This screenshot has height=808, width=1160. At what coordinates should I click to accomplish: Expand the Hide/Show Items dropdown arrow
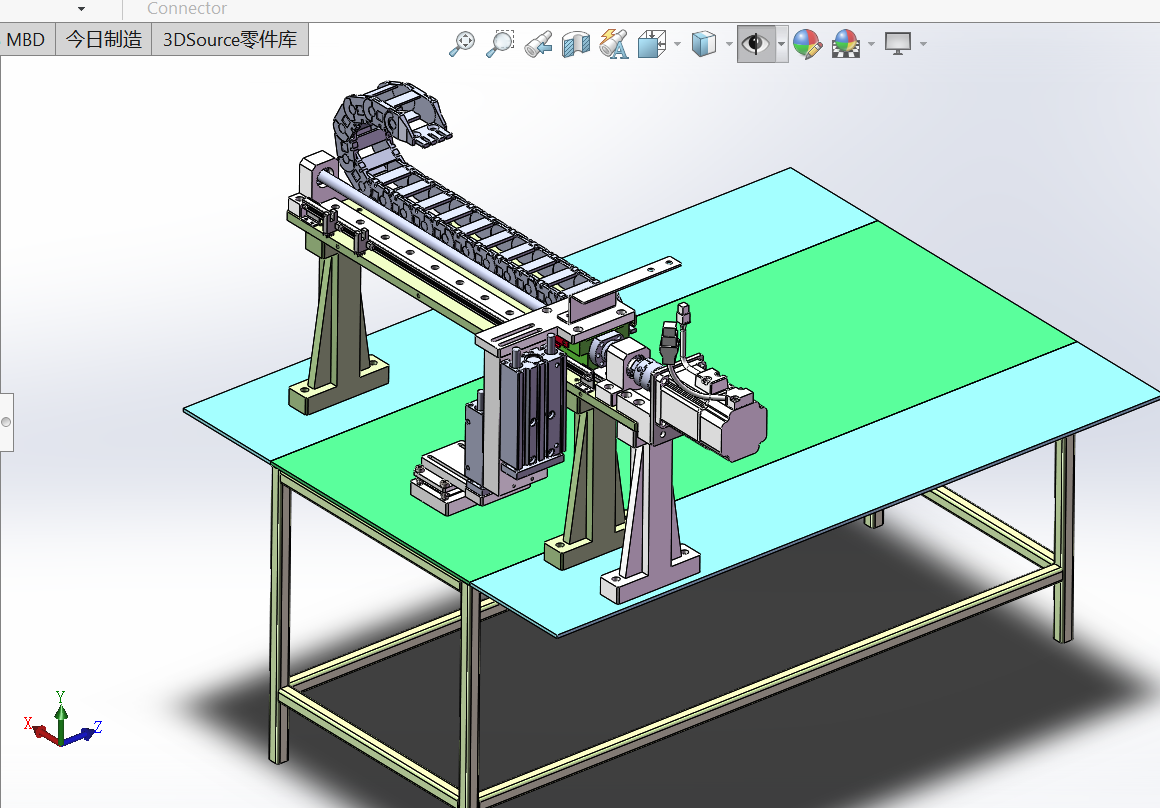click(x=781, y=44)
